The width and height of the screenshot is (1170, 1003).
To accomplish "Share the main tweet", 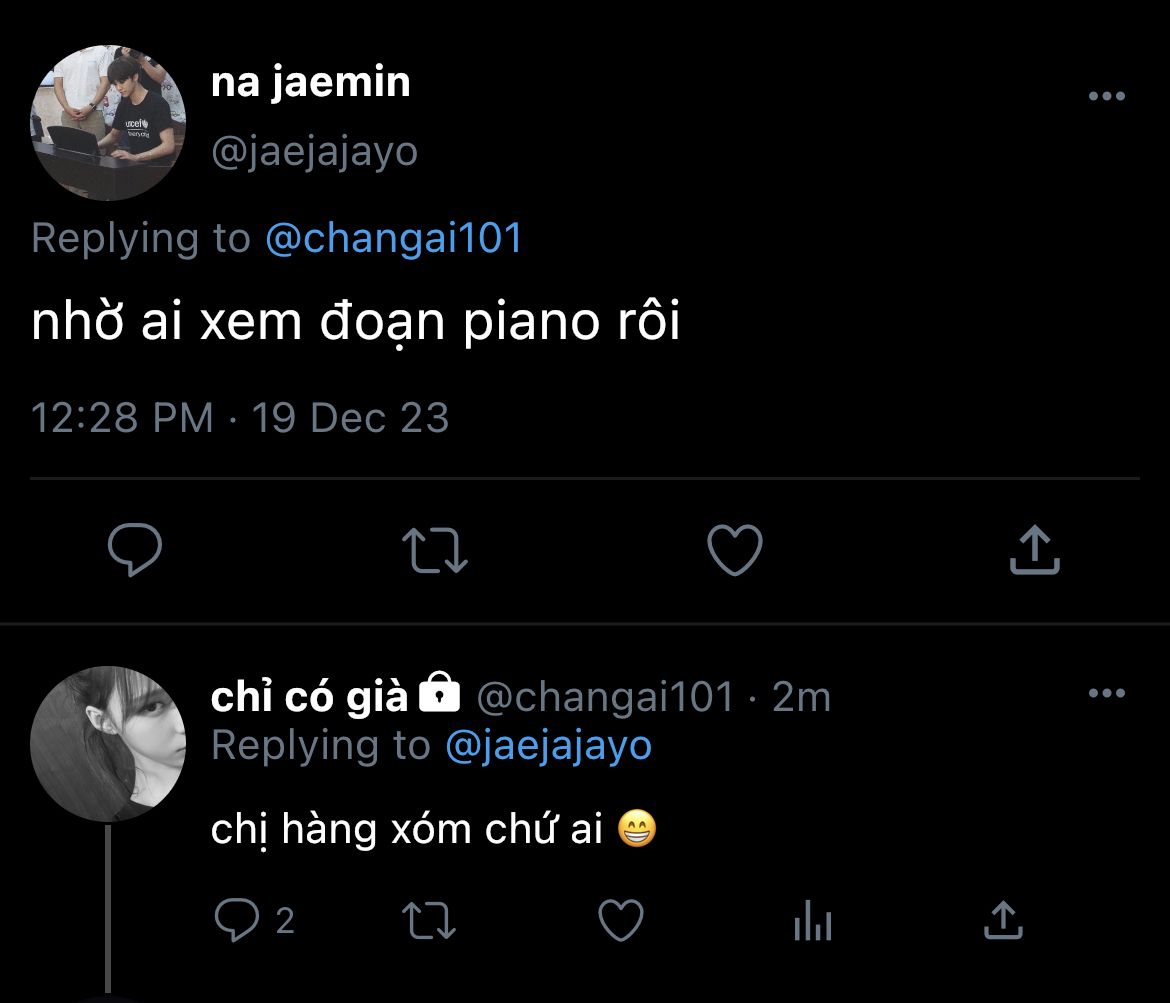I will (x=1034, y=550).
